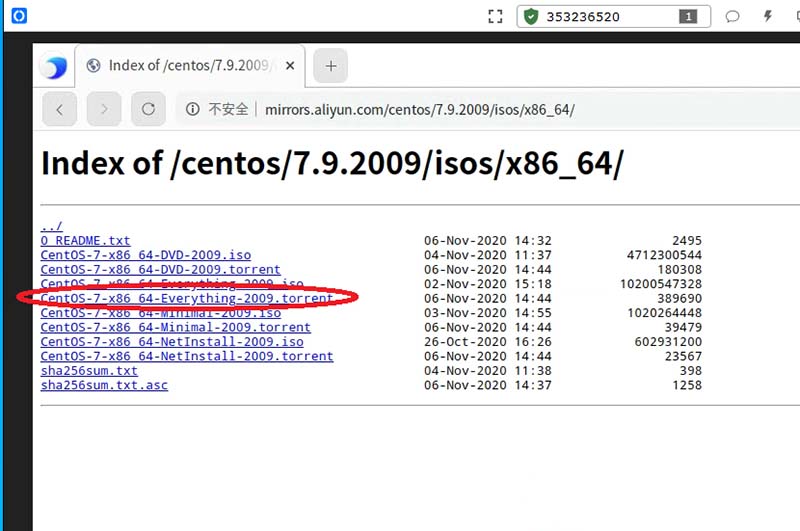800x531 pixels.
Task: Download CentOS-7-x86_64-Minimal-2009.iso
Action: pos(161,313)
